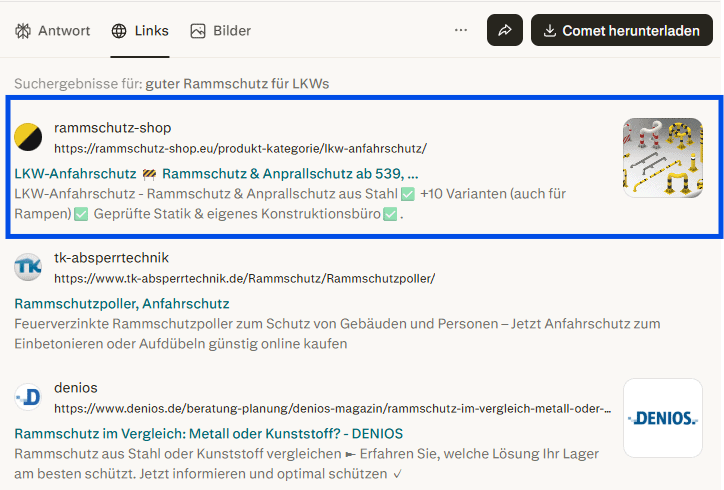Click the rammschutz-shop.eu URL
Screen dimensions: 724x490
pos(240,148)
